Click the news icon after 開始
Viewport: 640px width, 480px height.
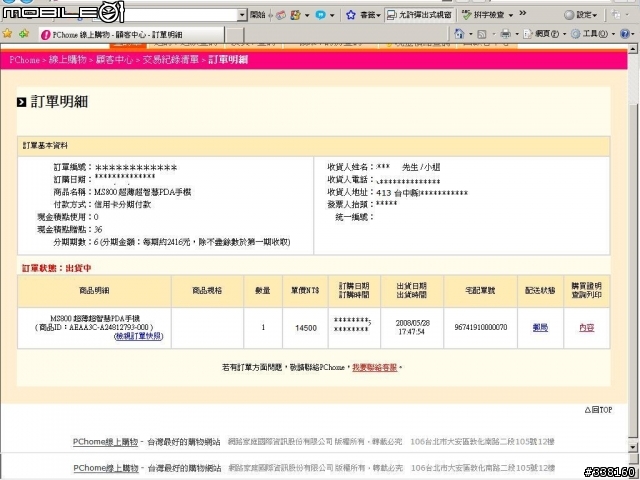(280, 16)
